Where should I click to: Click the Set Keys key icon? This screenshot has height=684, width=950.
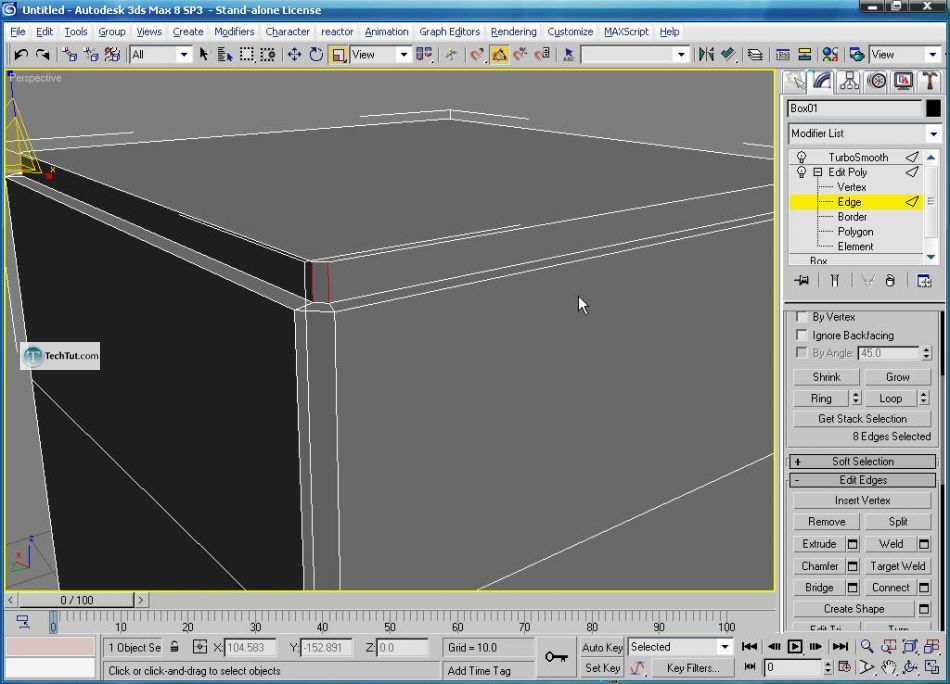point(556,657)
